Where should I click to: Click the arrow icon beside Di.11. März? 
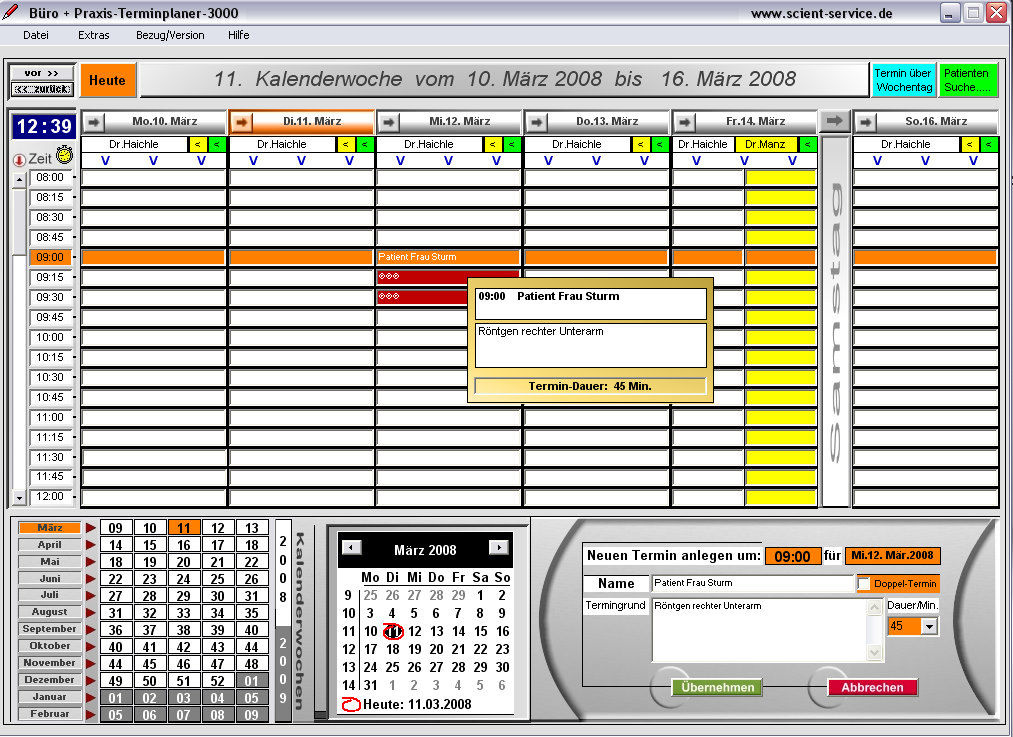pos(242,121)
